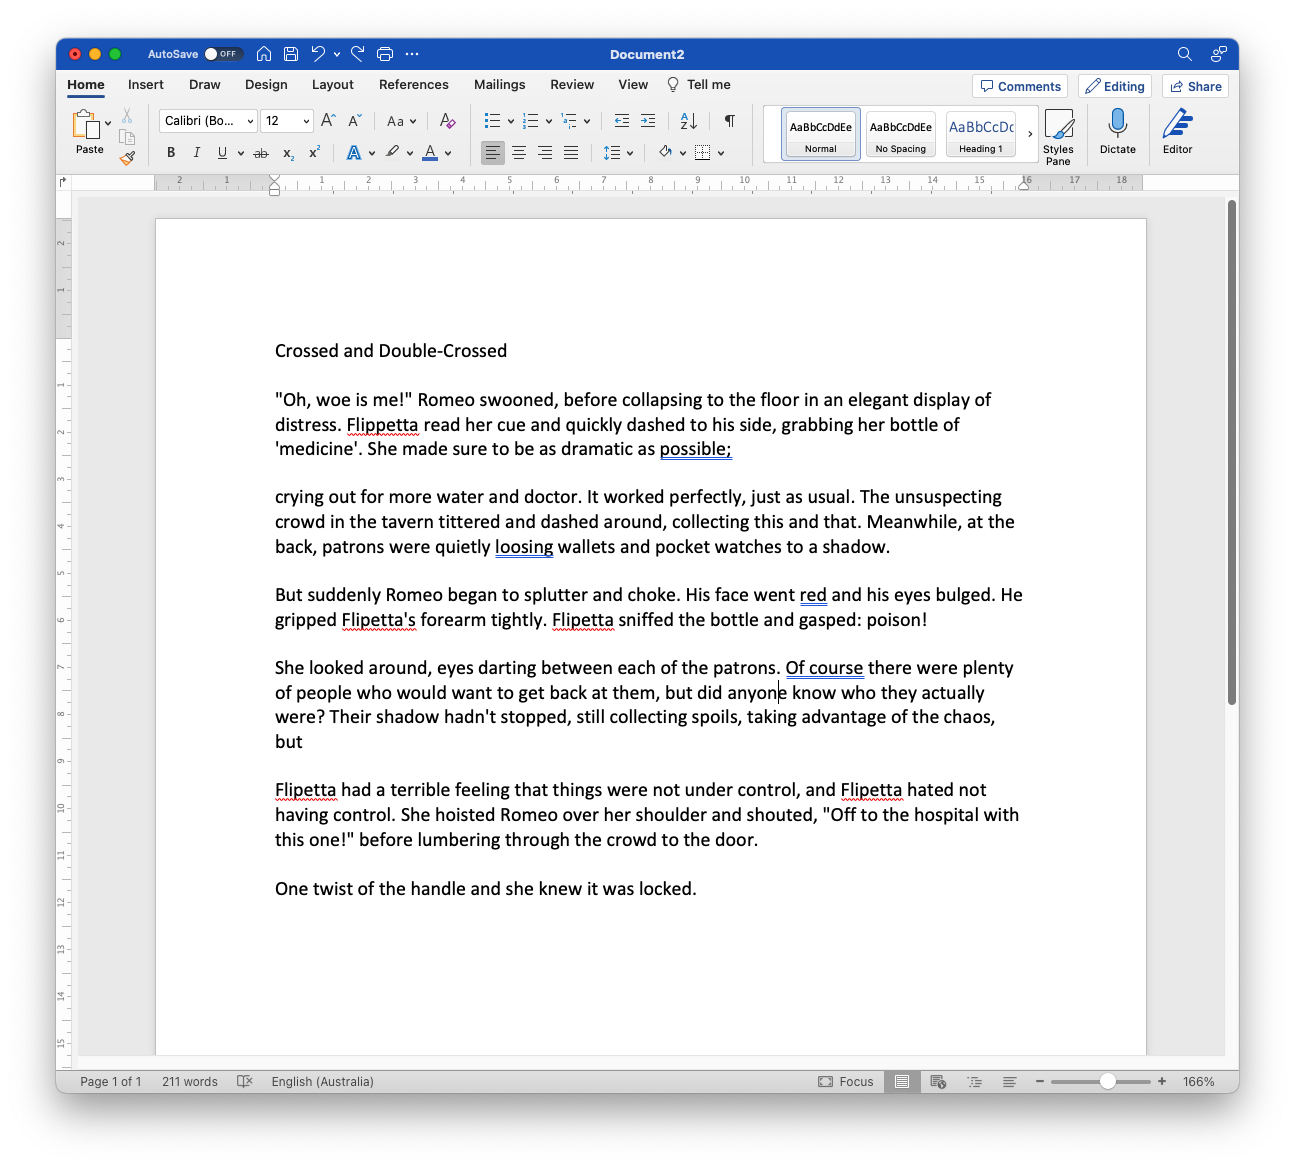Click the Editing mode button
Viewport: 1295px width, 1167px height.
pos(1115,86)
